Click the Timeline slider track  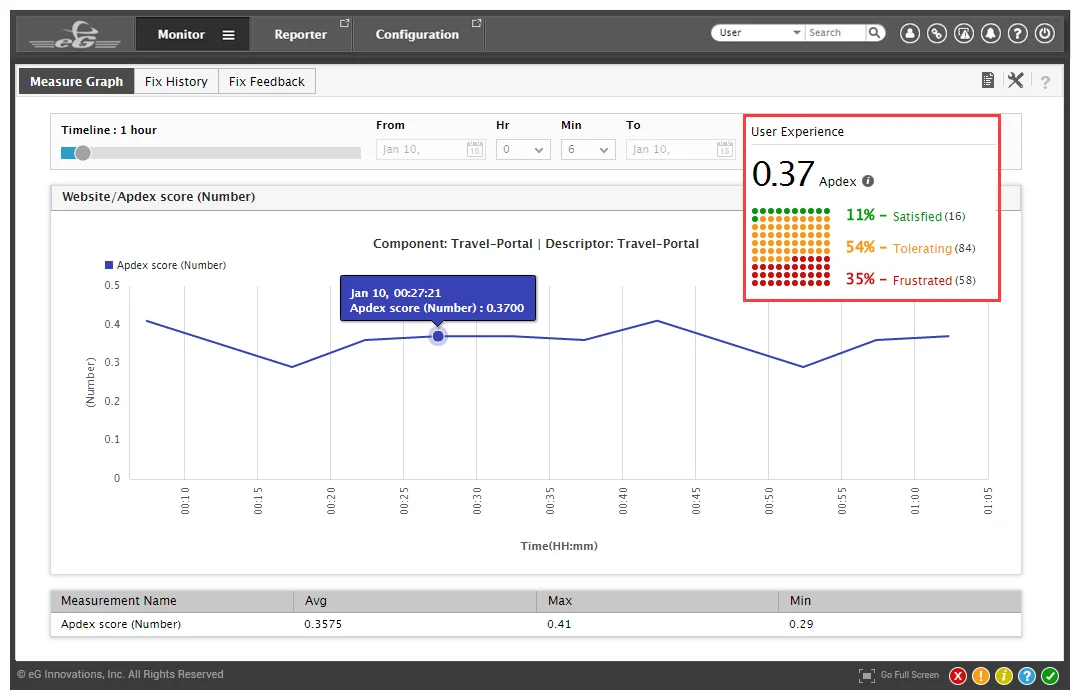click(x=211, y=153)
